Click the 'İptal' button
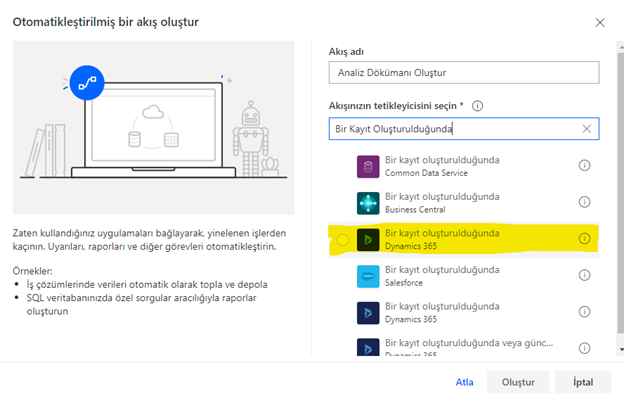 pos(583,382)
